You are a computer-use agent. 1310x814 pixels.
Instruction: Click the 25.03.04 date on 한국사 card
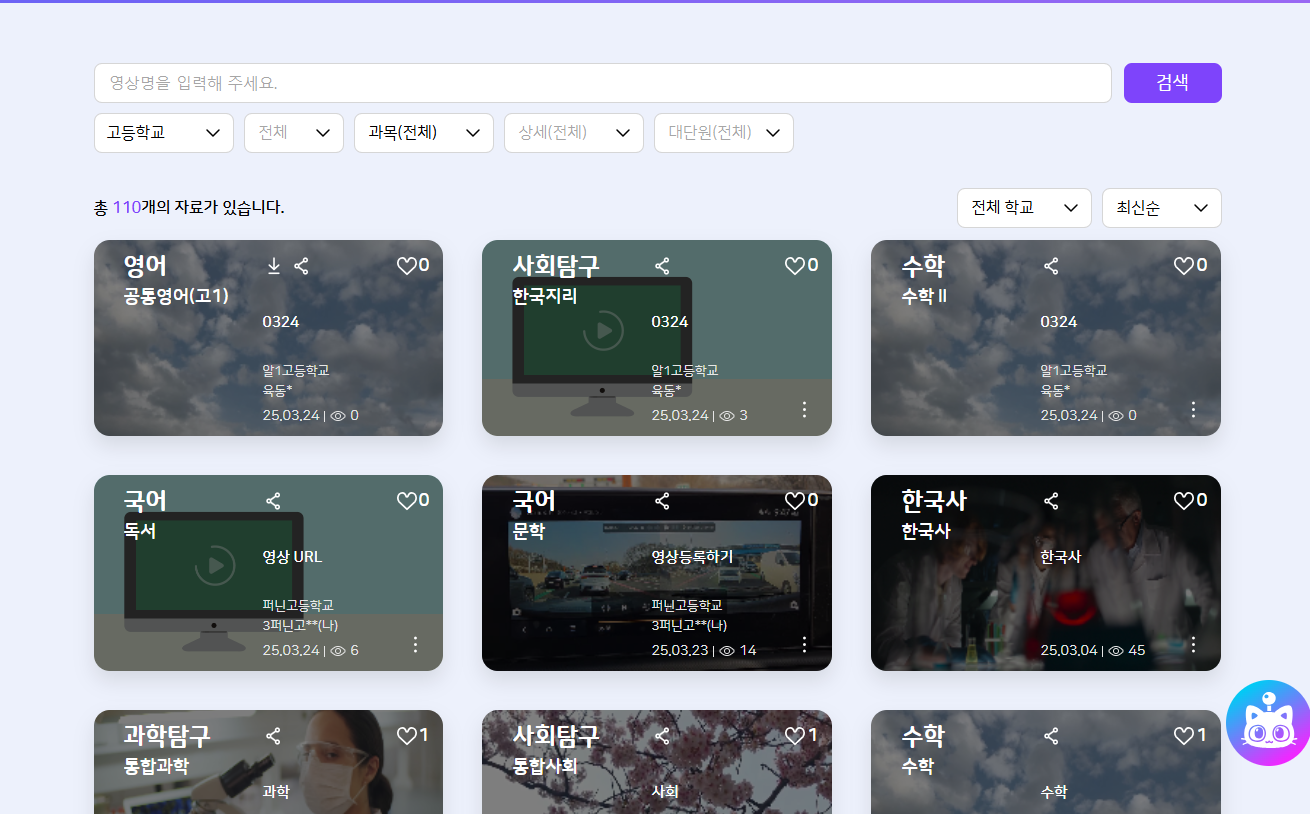[x=1069, y=651]
